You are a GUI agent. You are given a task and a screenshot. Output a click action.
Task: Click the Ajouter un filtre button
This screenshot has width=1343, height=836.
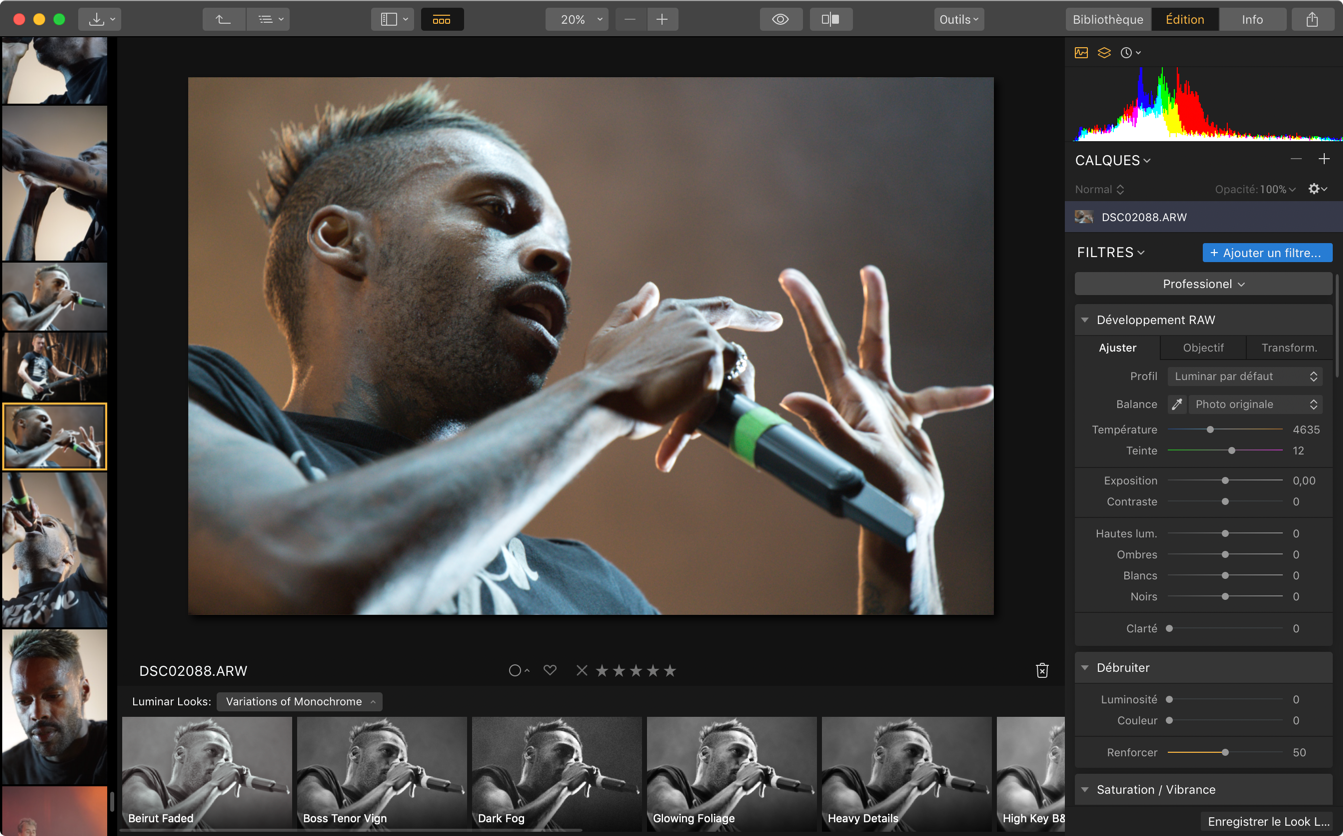point(1267,253)
